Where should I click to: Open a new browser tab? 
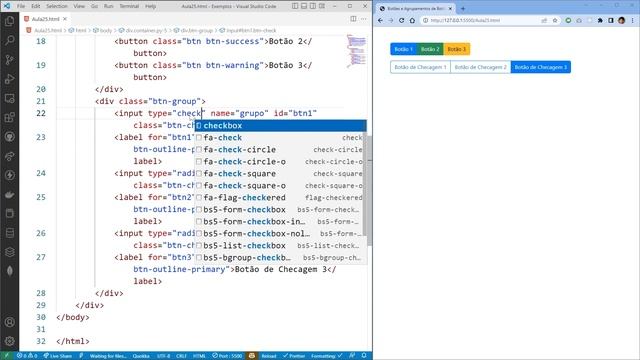click(463, 8)
